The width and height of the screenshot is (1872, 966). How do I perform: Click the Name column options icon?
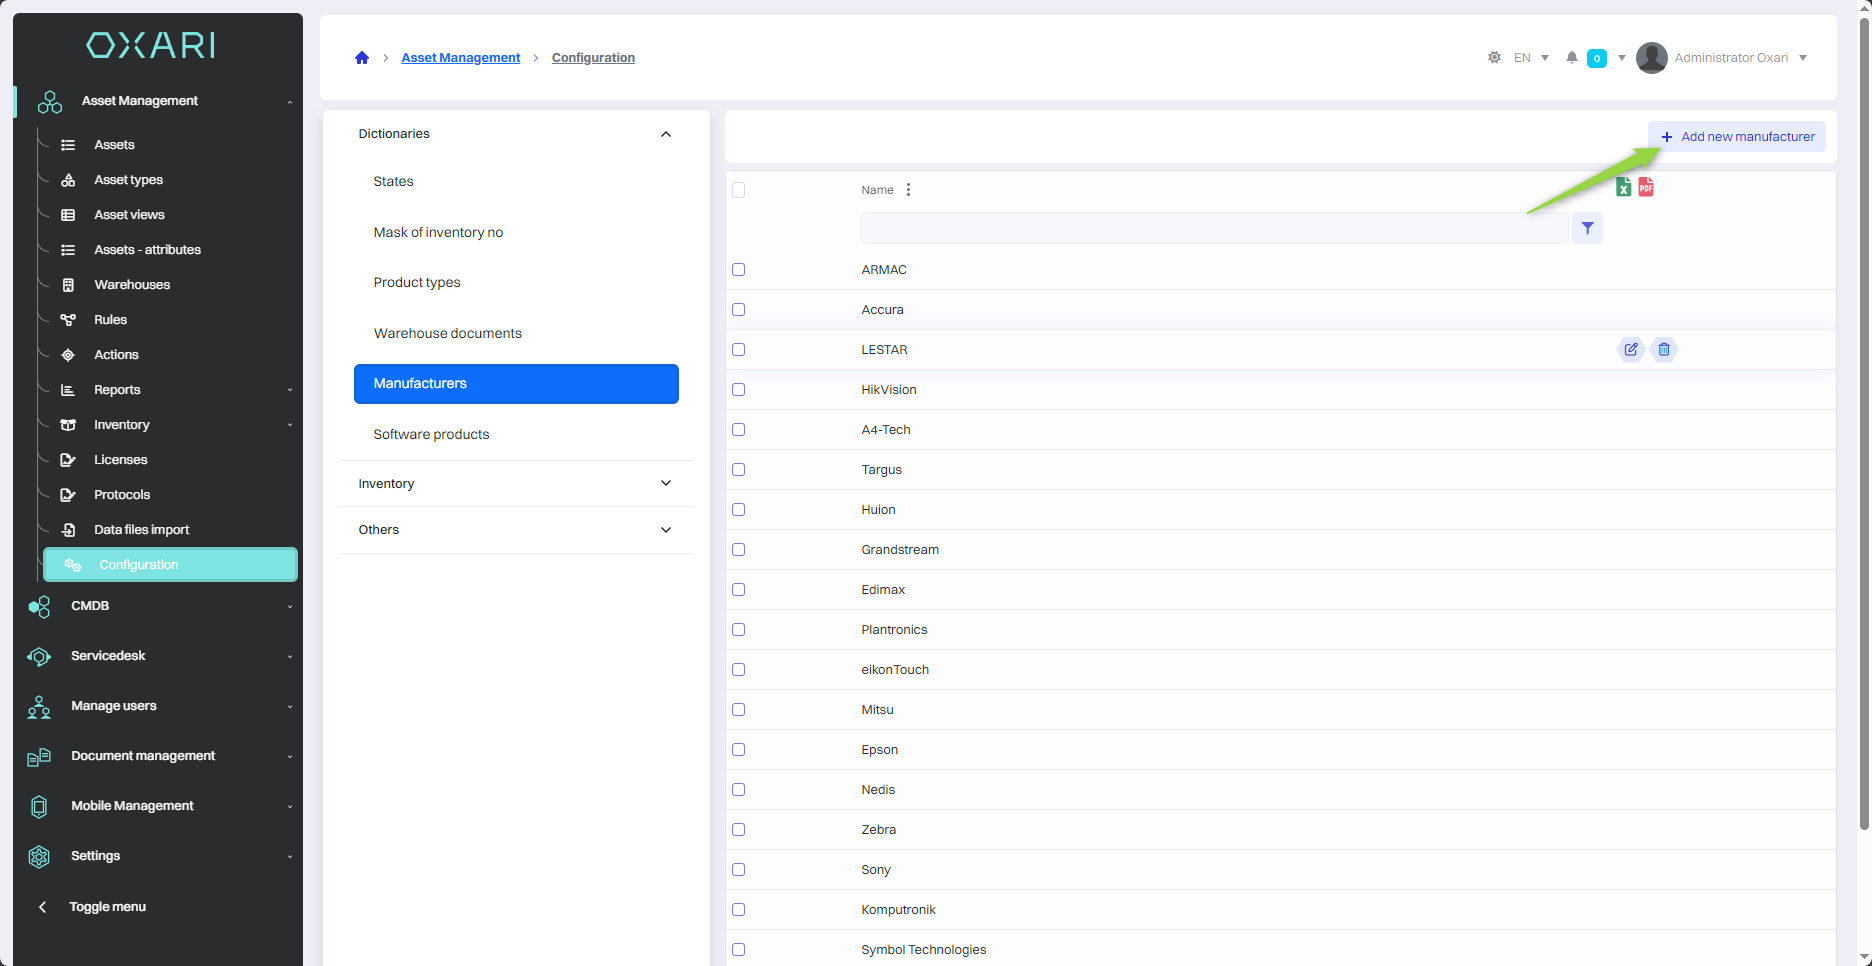908,190
